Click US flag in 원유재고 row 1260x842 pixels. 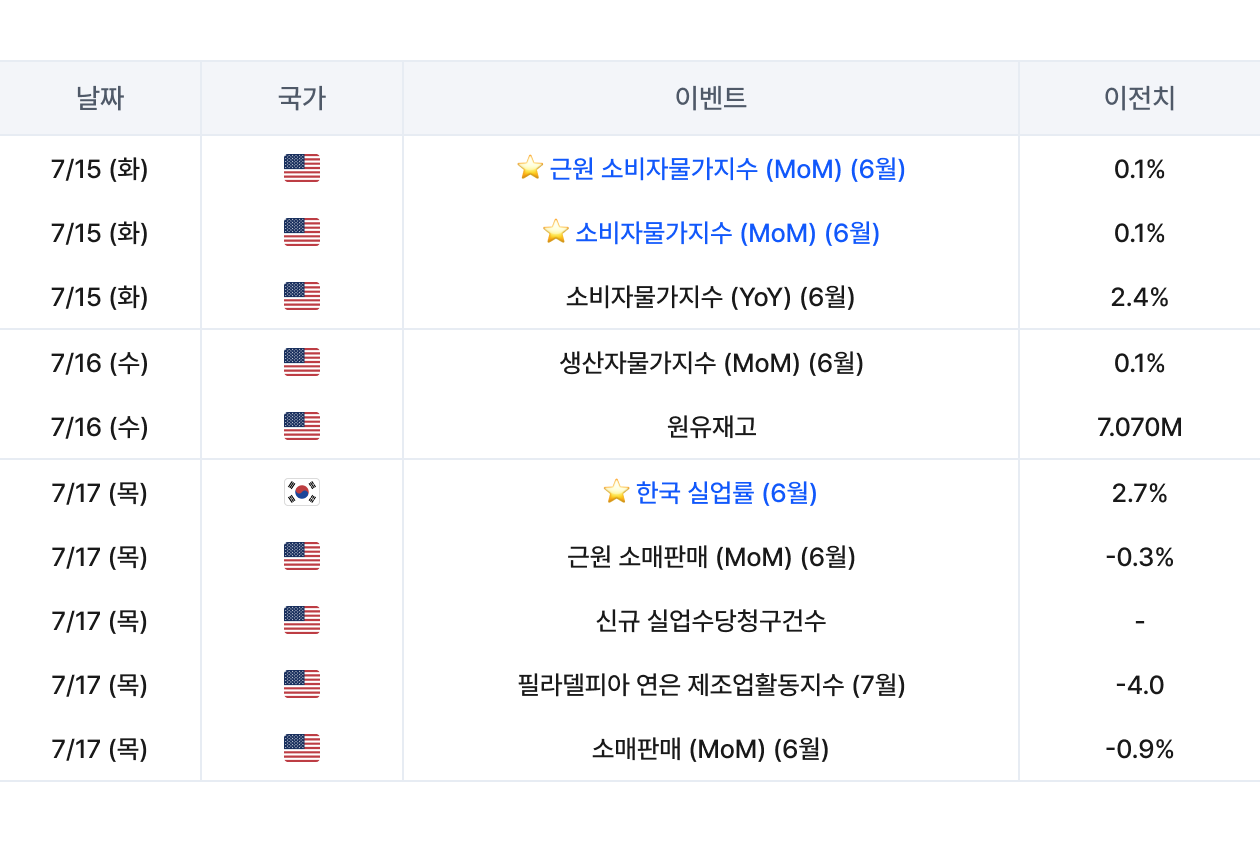pyautogui.click(x=302, y=426)
